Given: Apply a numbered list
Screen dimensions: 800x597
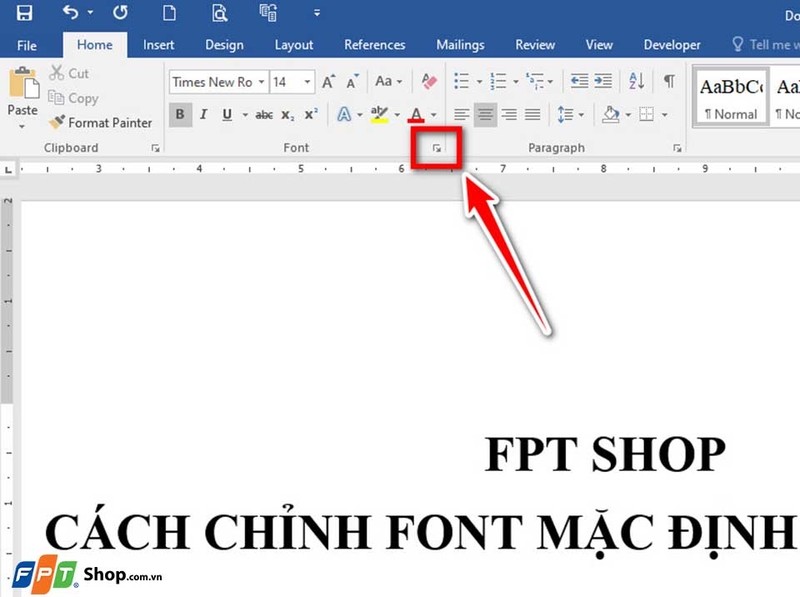Looking at the screenshot, I should point(498,82).
